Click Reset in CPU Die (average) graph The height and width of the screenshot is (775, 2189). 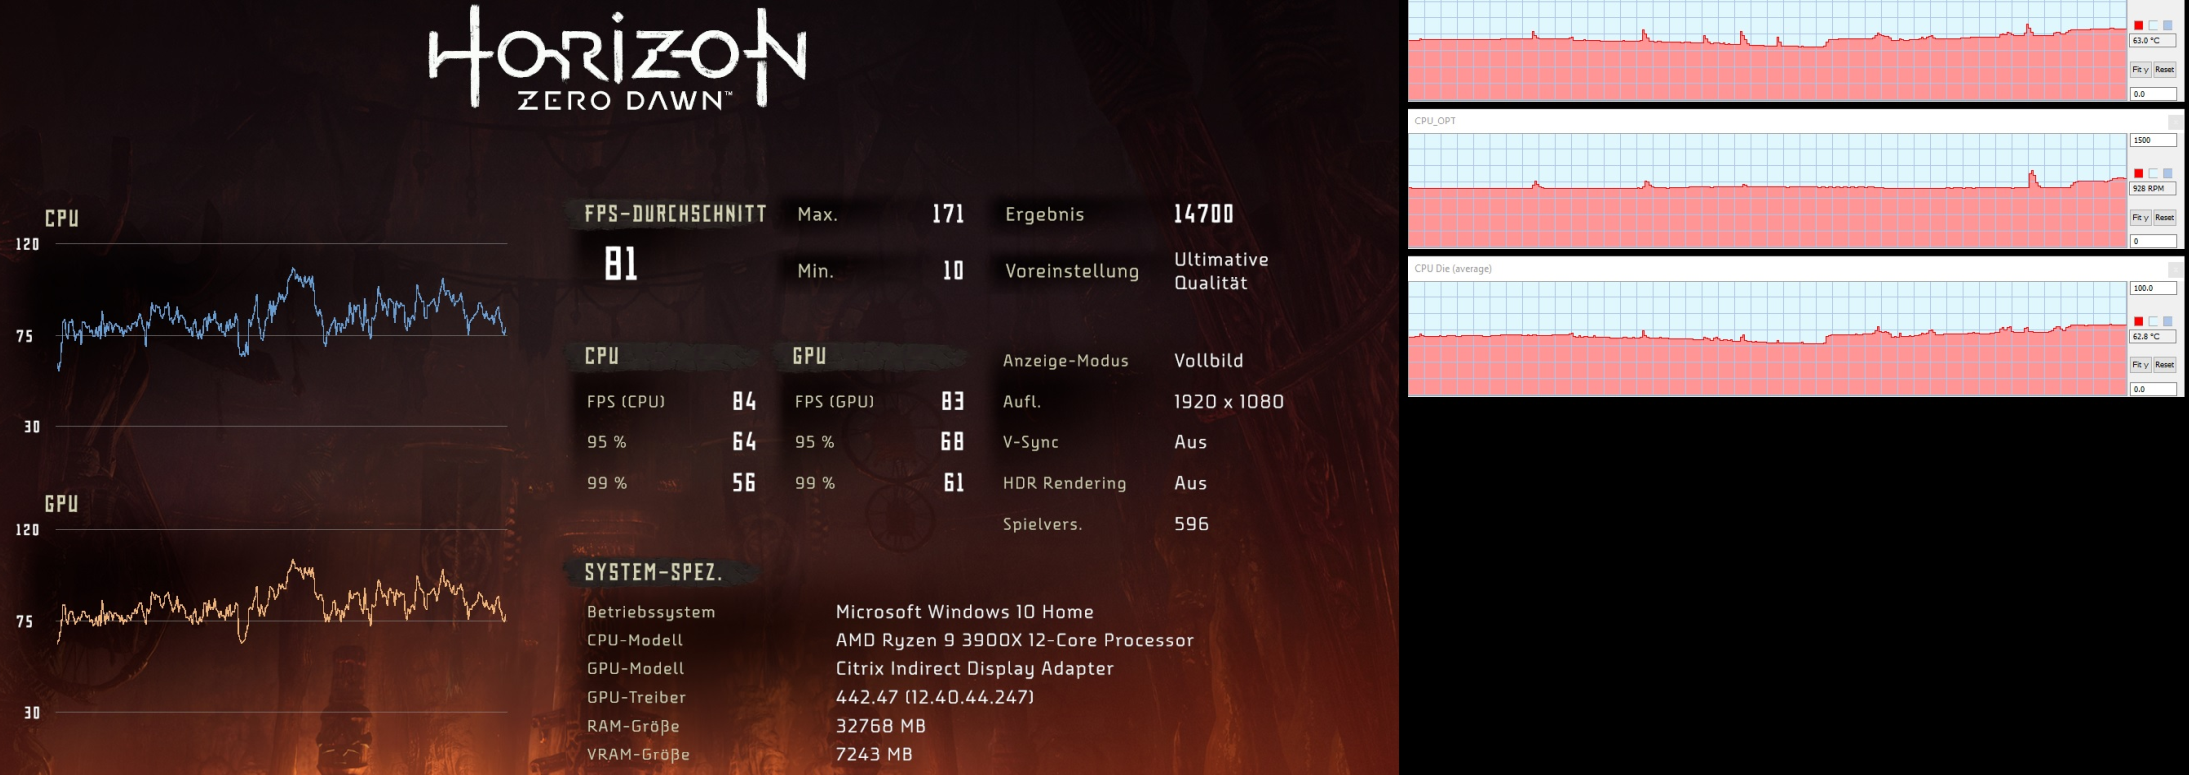click(x=2164, y=365)
